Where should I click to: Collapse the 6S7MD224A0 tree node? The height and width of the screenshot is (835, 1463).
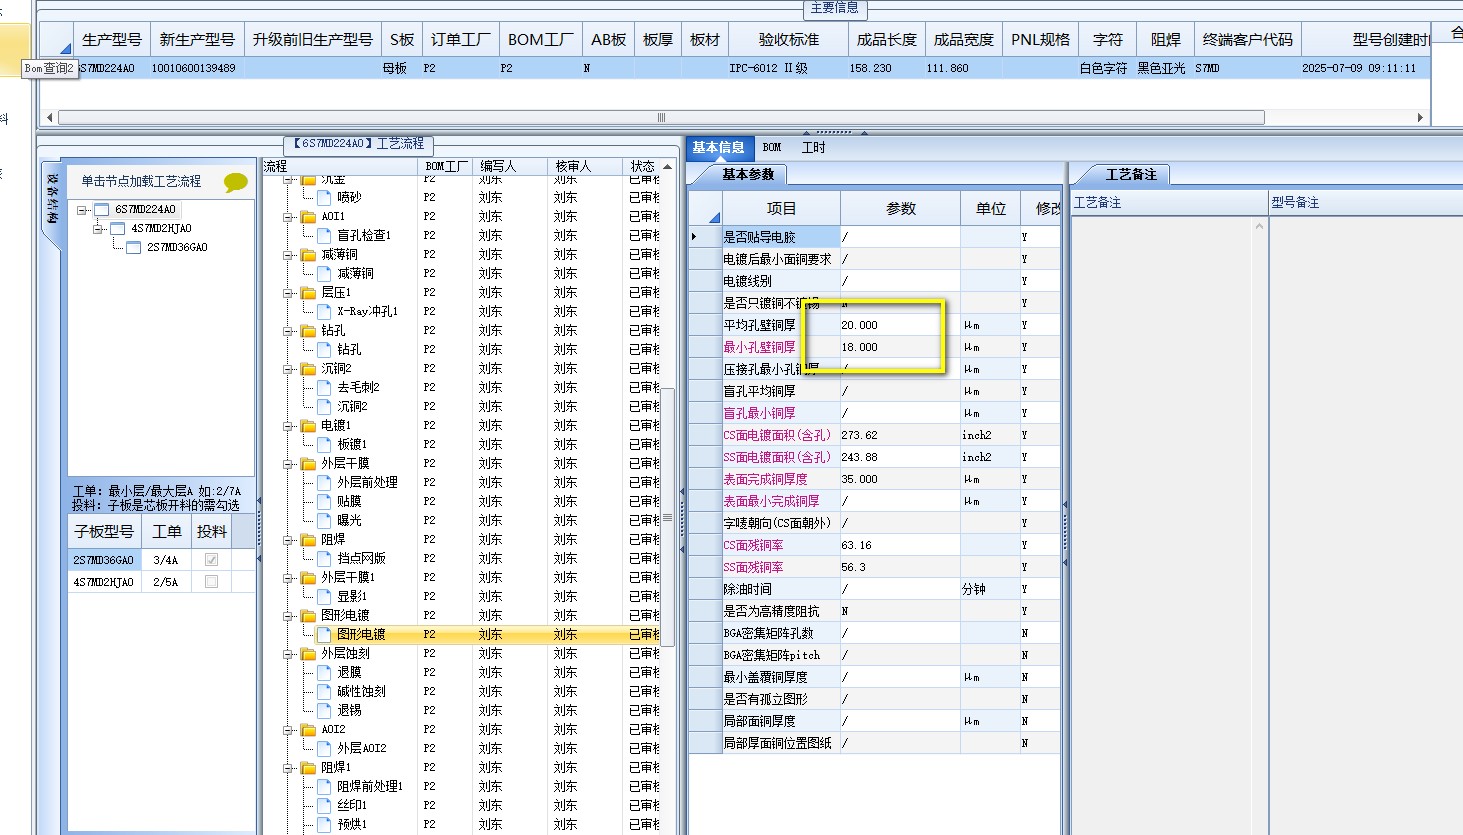point(83,210)
